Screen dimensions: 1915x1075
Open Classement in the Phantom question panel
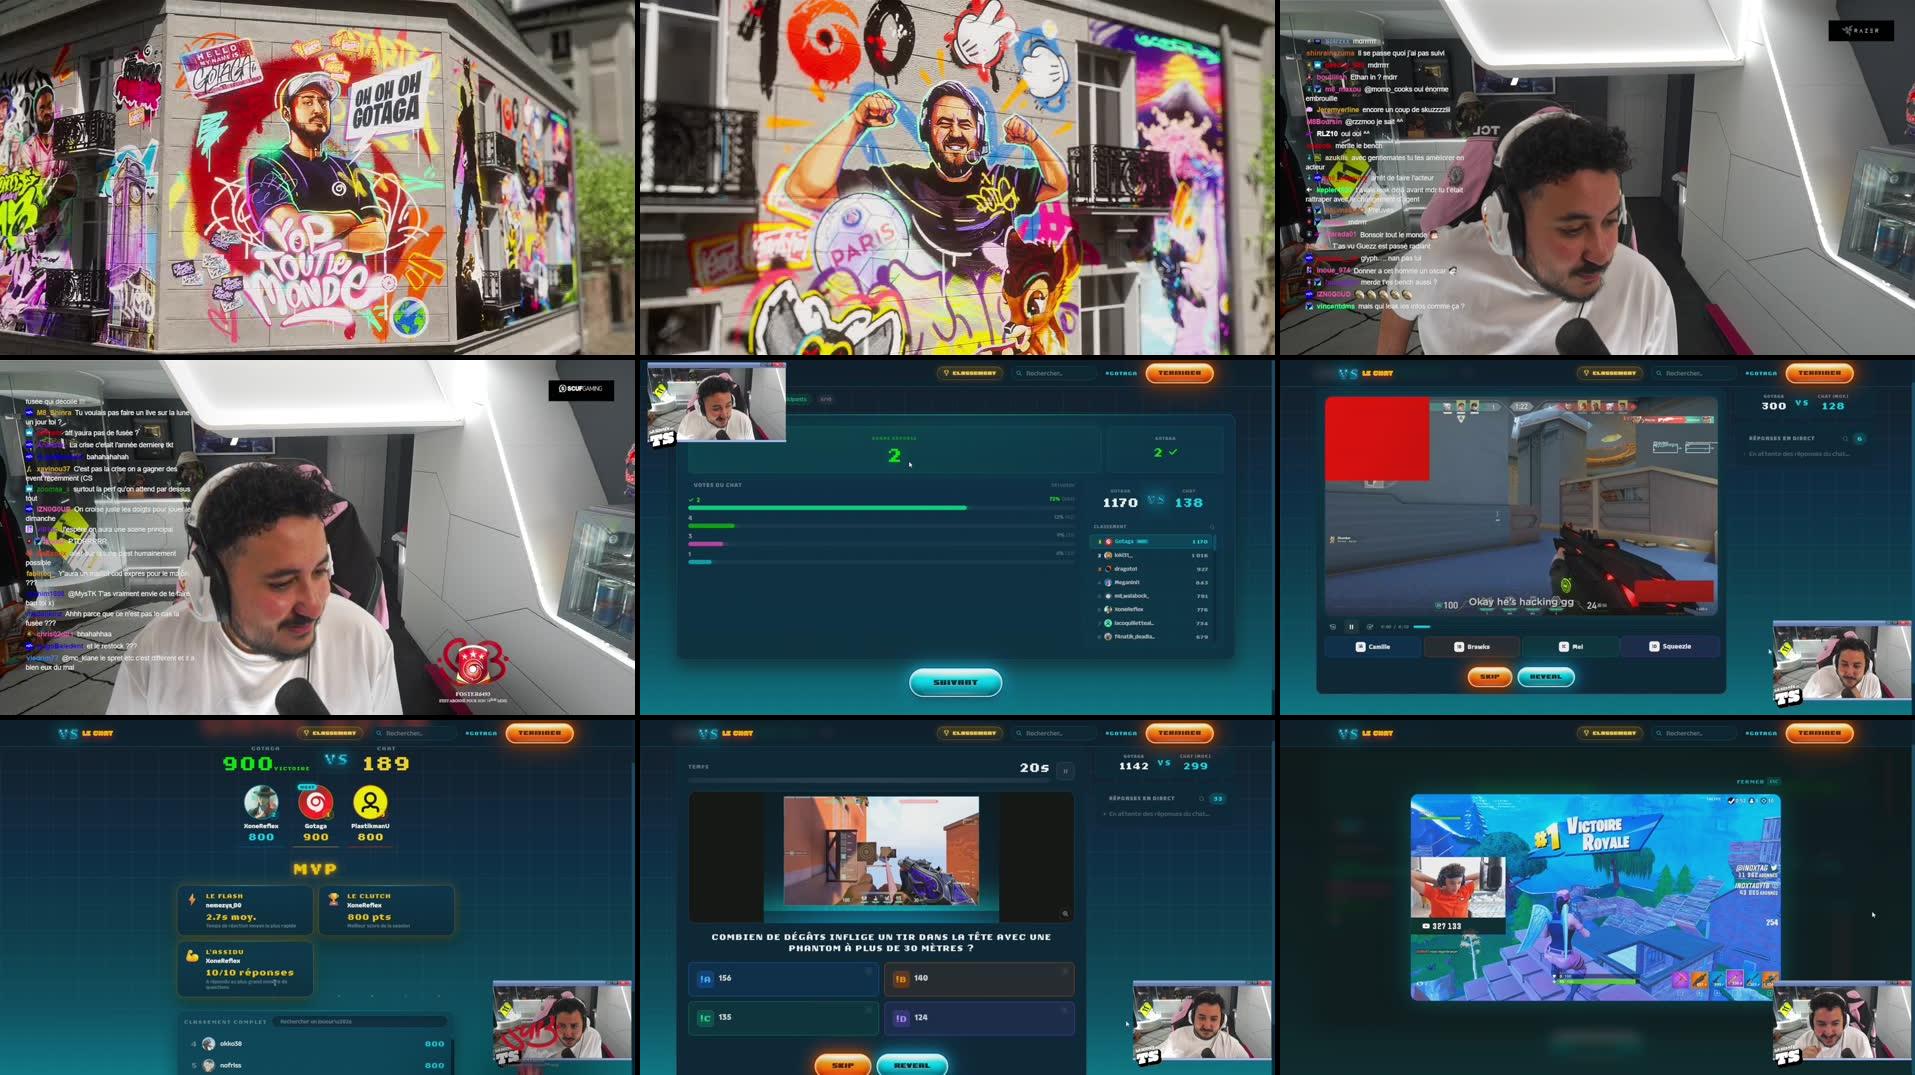coord(970,733)
